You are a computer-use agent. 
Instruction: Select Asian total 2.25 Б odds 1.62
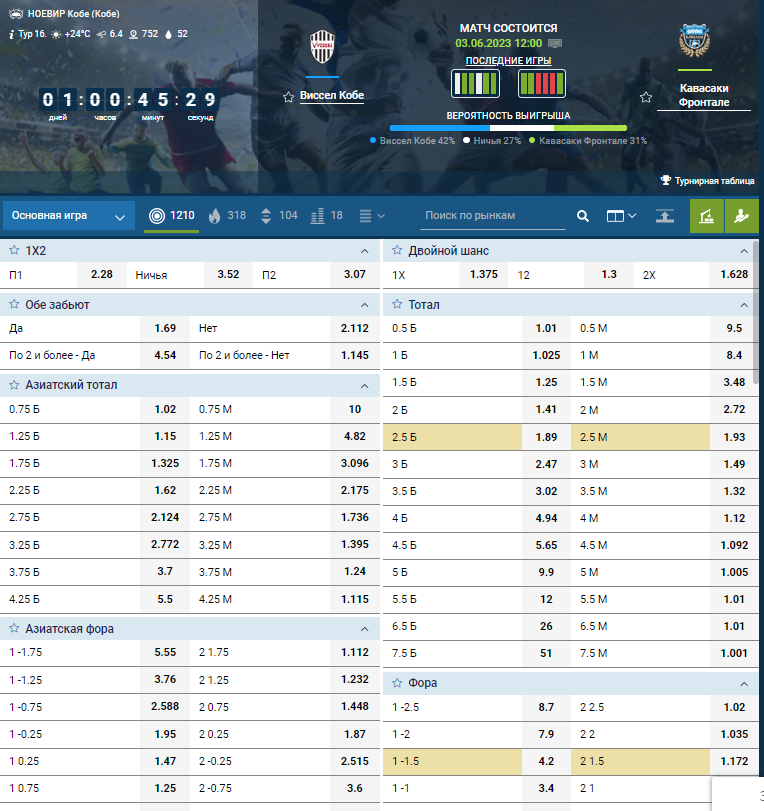tap(165, 490)
